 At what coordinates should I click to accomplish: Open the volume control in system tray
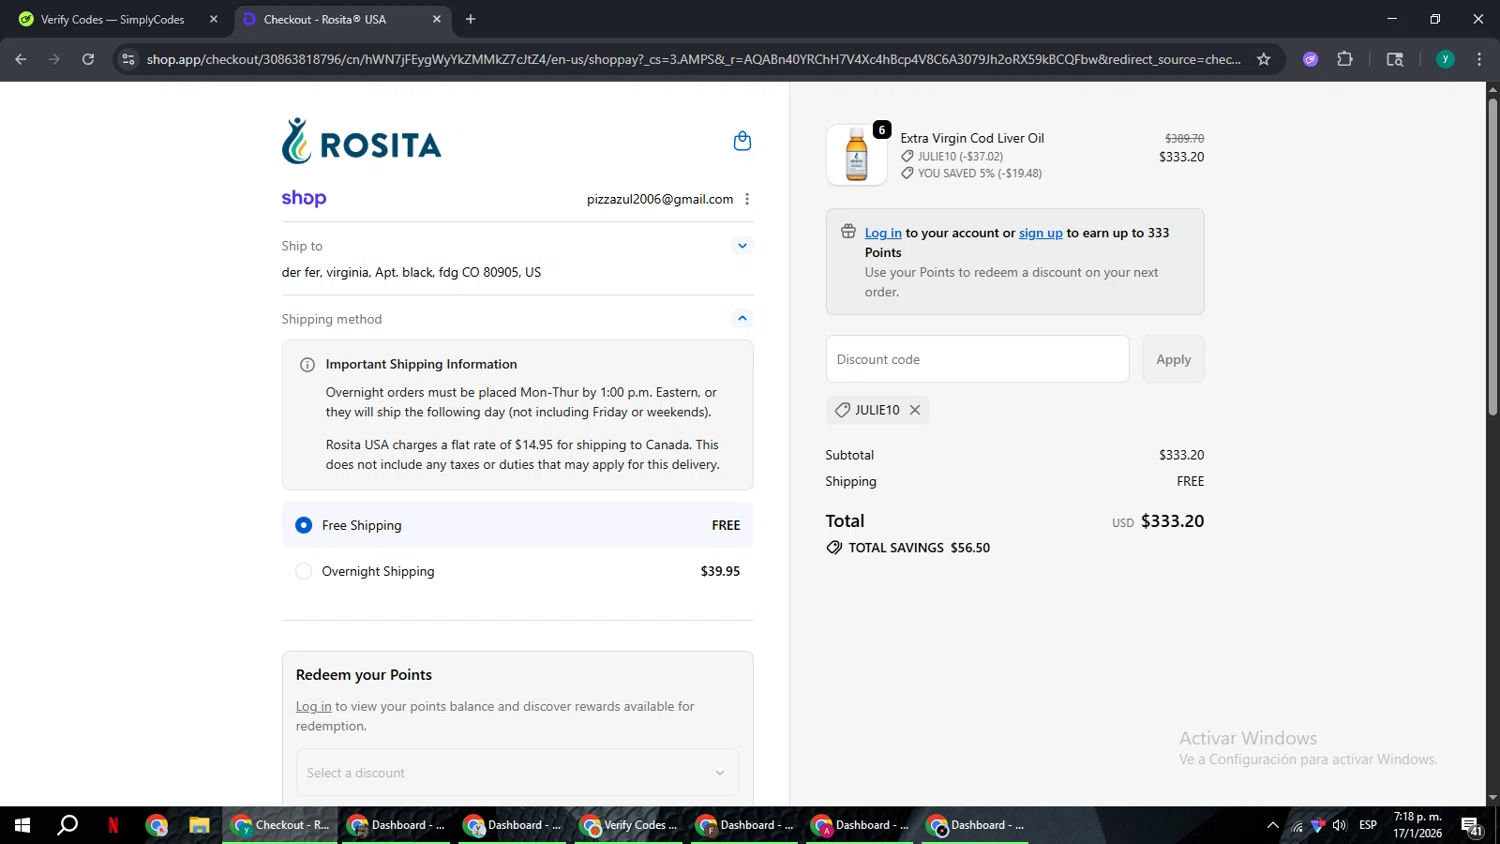1340,825
